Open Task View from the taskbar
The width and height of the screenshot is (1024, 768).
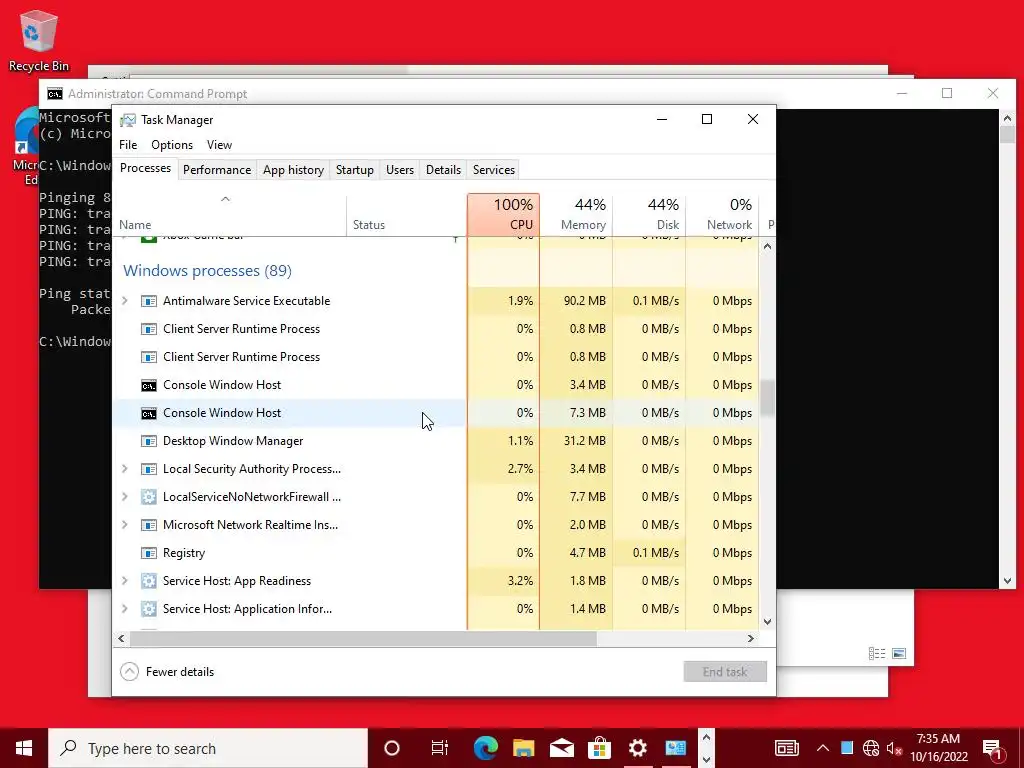(440, 748)
